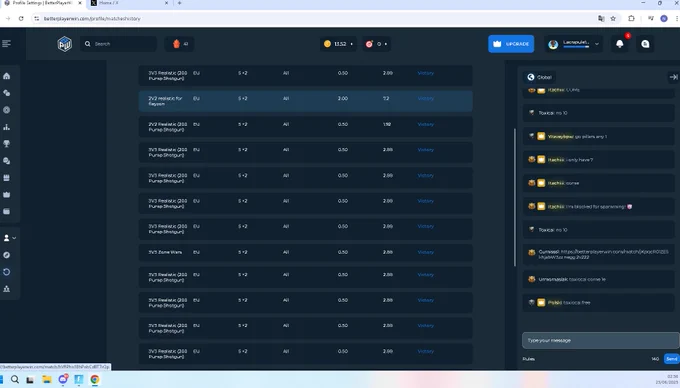The image size is (680, 388).
Task: Click the 2.00 entry value in flaysen row
Action: click(x=343, y=98)
